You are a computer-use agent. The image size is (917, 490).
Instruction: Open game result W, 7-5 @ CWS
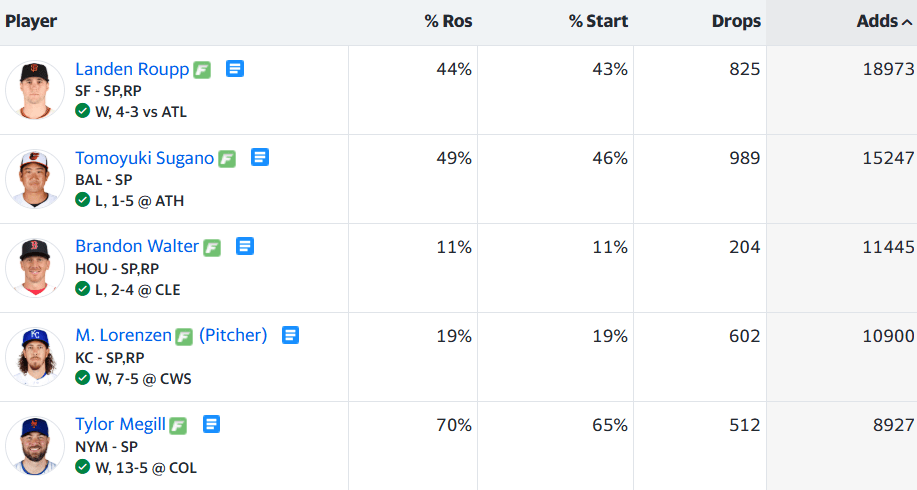(143, 379)
